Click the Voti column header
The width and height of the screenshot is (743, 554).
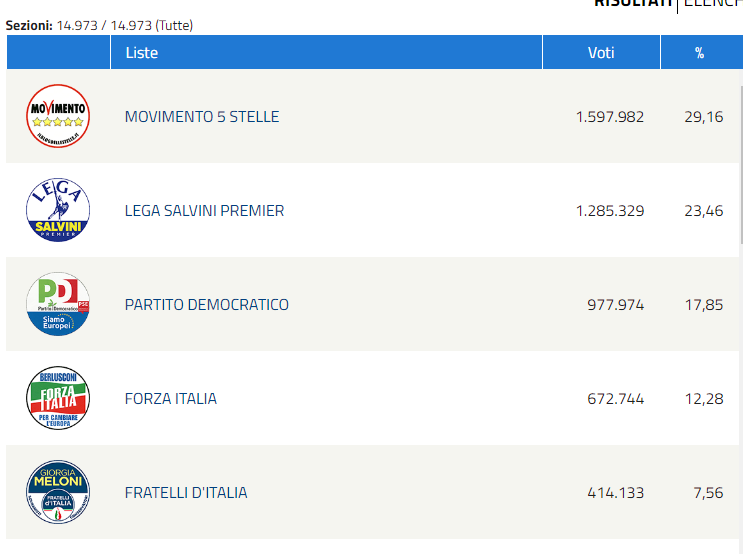click(601, 52)
